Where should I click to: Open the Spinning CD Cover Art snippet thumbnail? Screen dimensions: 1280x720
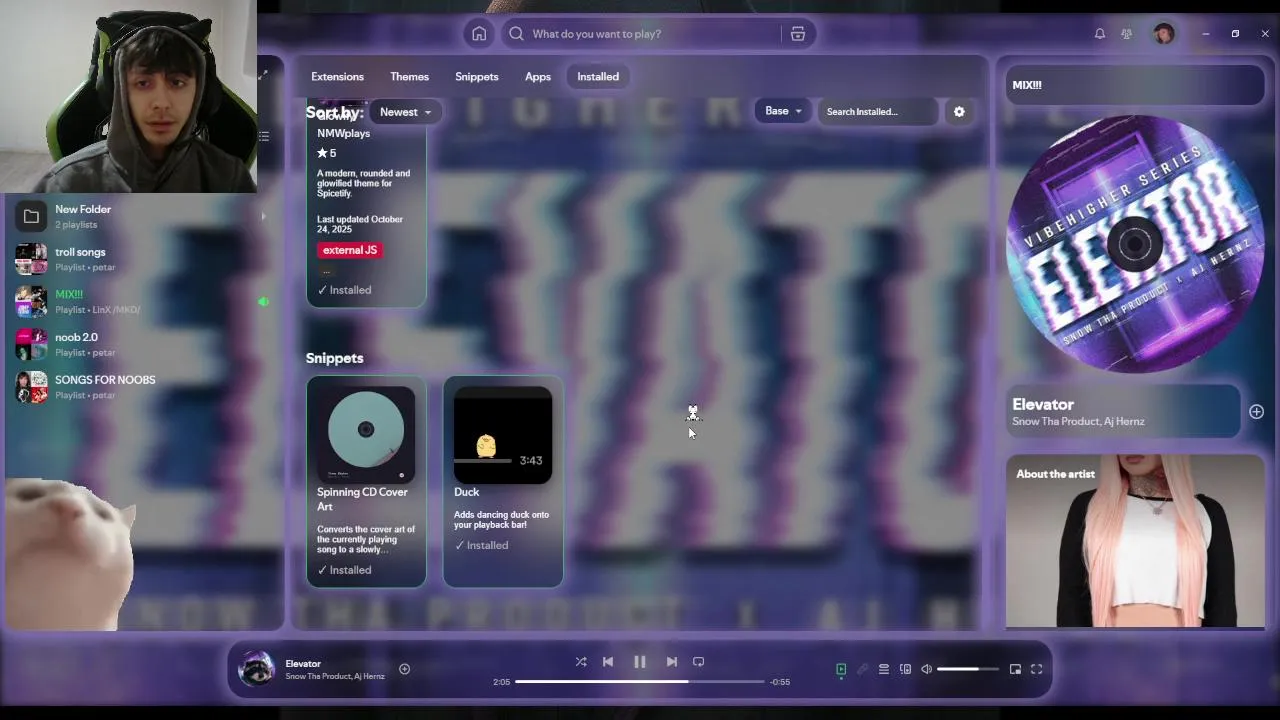click(366, 433)
